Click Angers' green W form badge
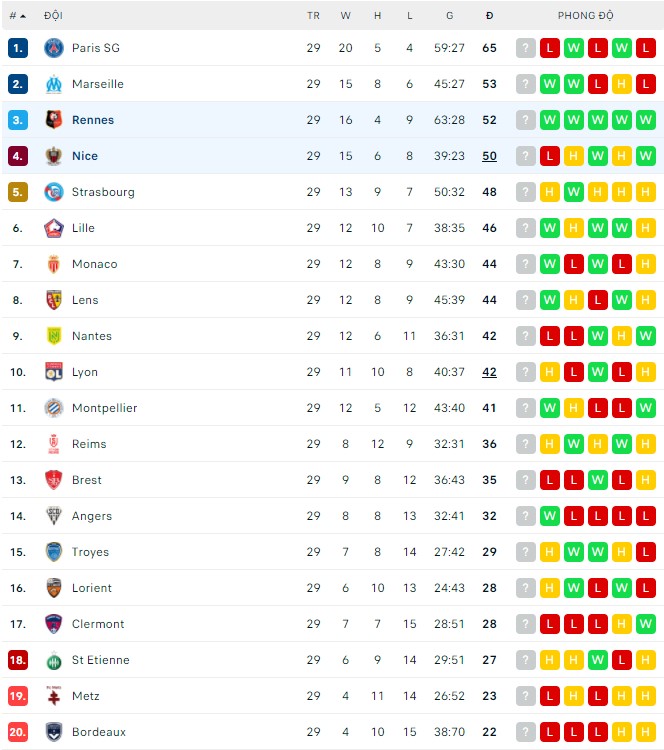 [x=549, y=516]
